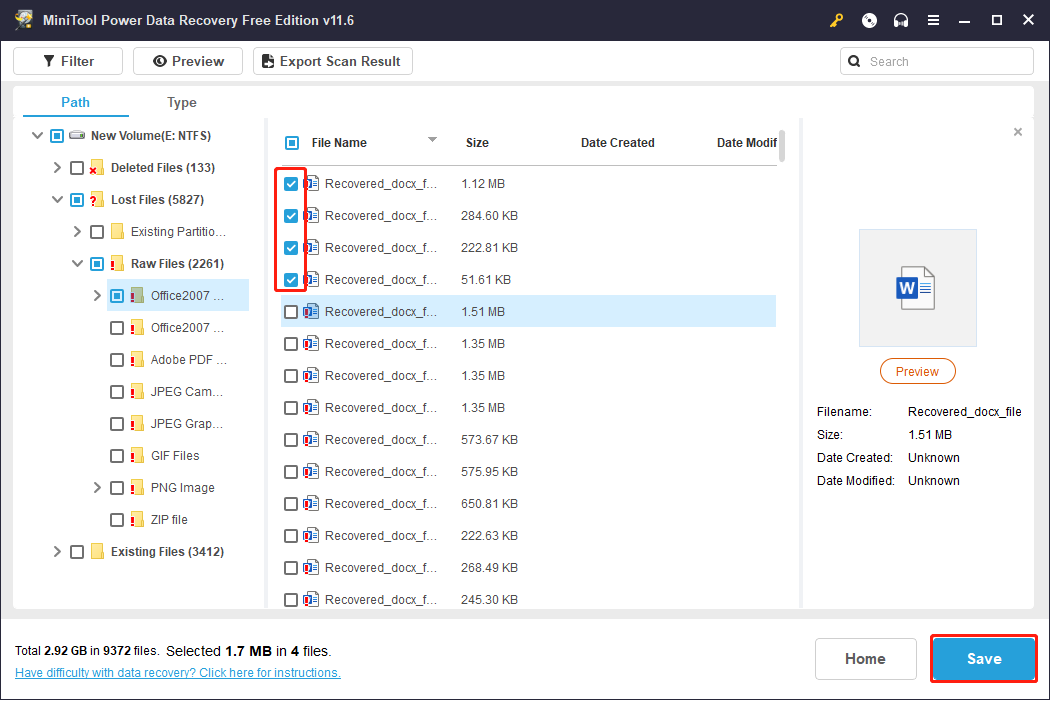Click the Raw Files folder icon

click(x=117, y=263)
